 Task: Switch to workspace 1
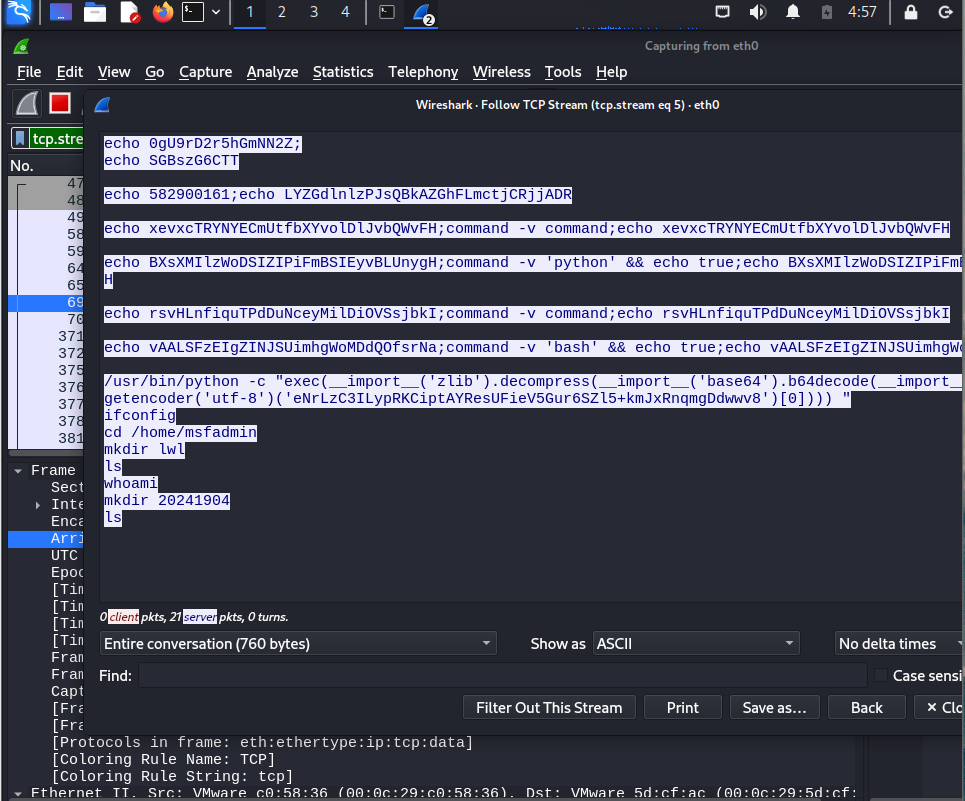tap(250, 12)
